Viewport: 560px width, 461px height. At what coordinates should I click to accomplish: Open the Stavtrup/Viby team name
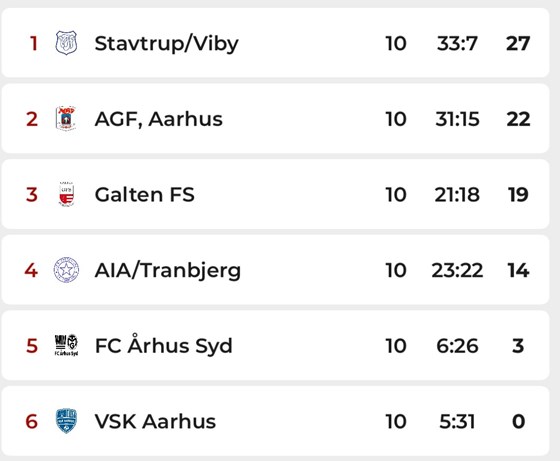[166, 44]
